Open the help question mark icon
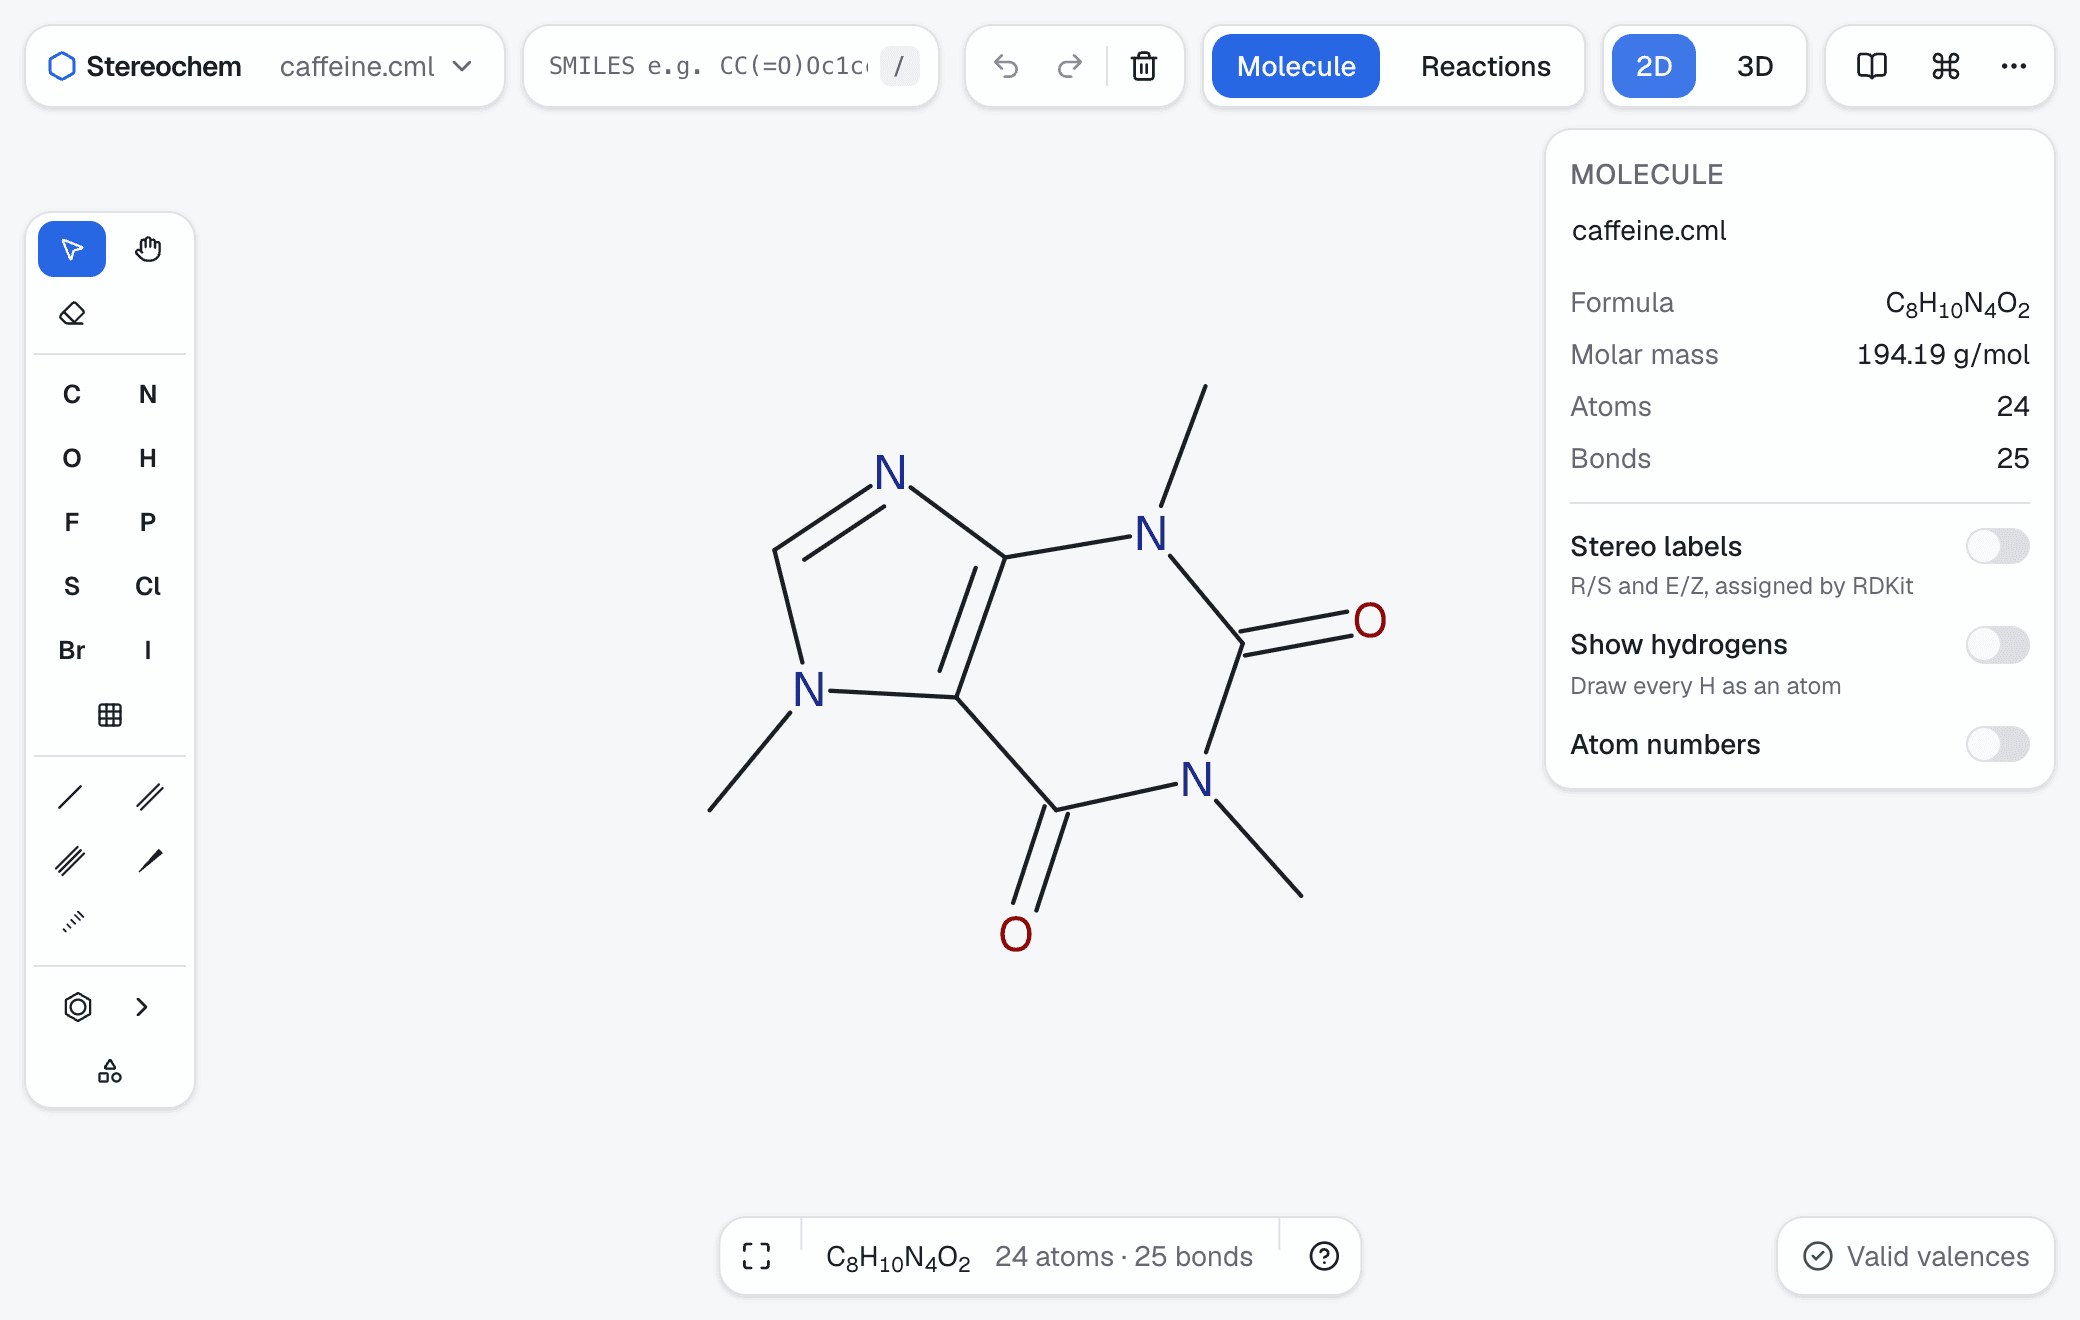Viewport: 2080px width, 1320px height. [x=1324, y=1256]
